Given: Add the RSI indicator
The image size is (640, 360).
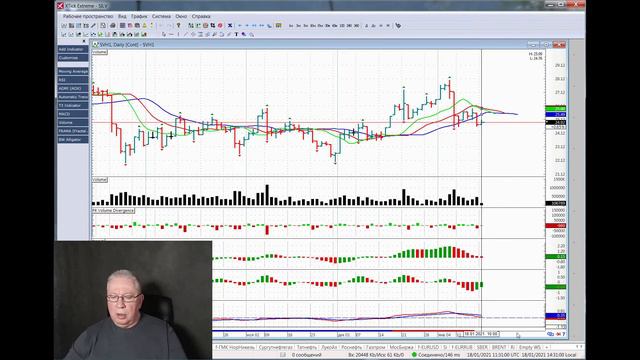Looking at the screenshot, I should (x=73, y=80).
